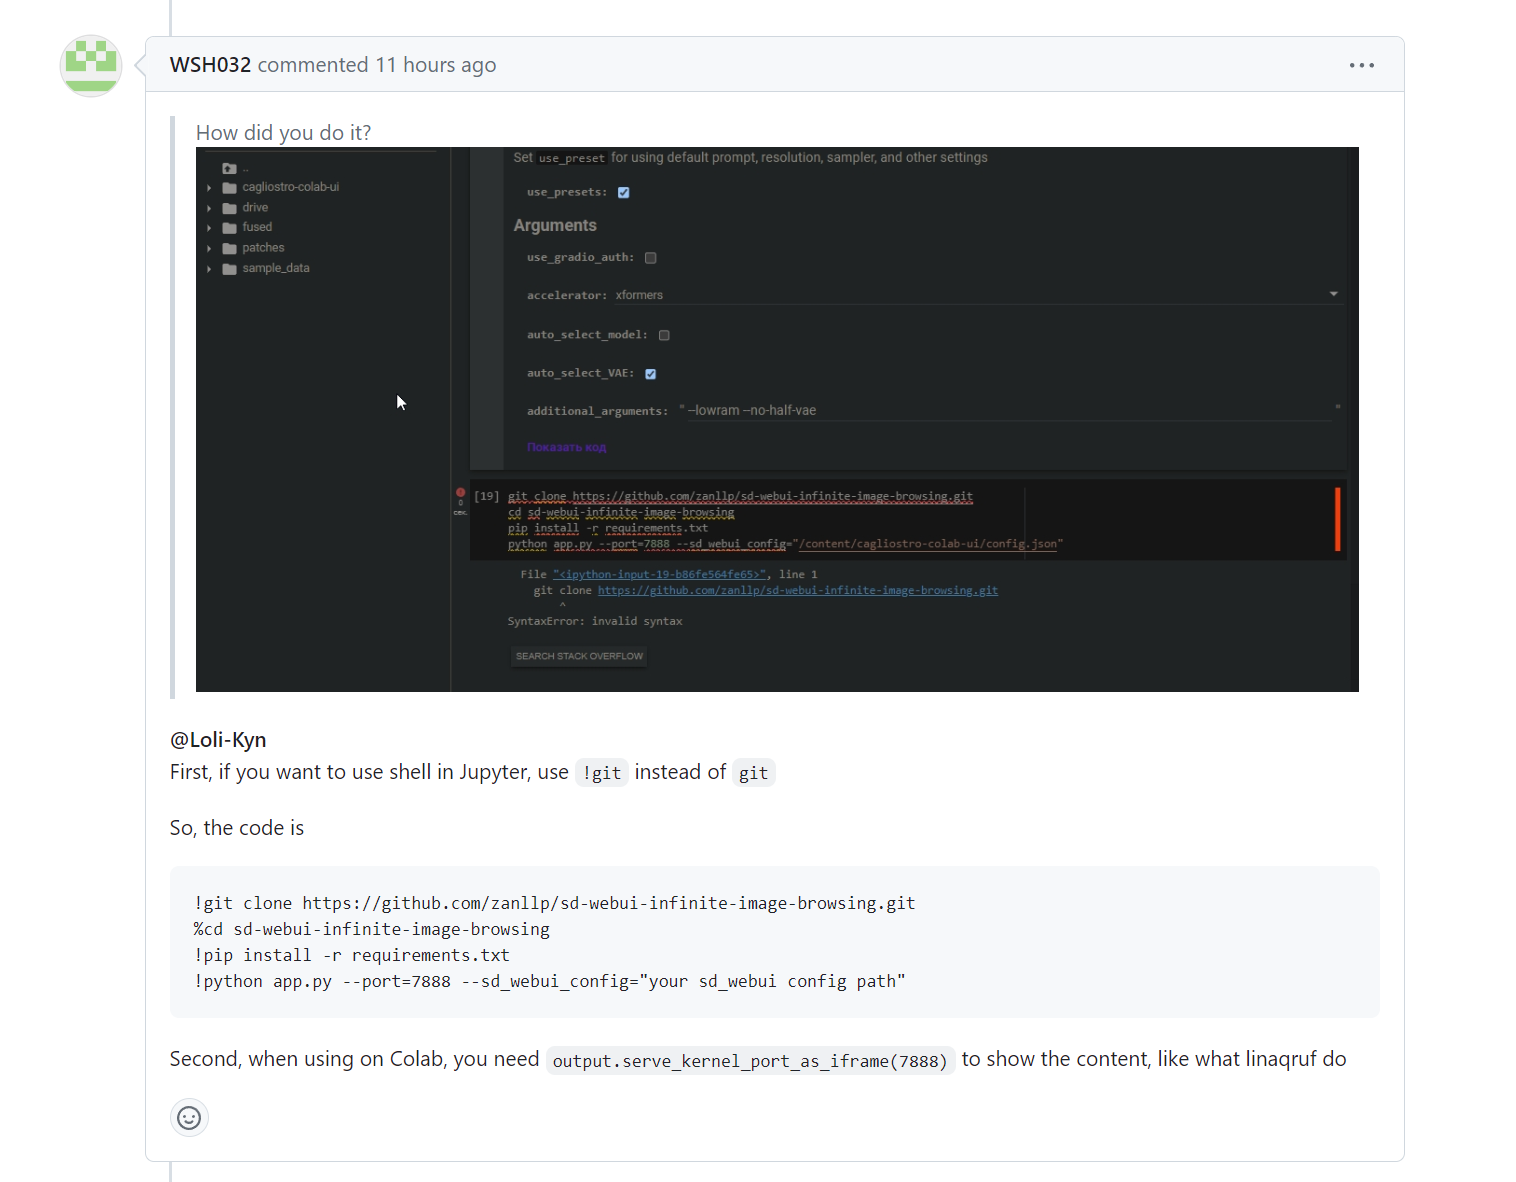This screenshot has height=1182, width=1516.
Task: Click the Arguments heading in the screenshot
Action: [555, 226]
